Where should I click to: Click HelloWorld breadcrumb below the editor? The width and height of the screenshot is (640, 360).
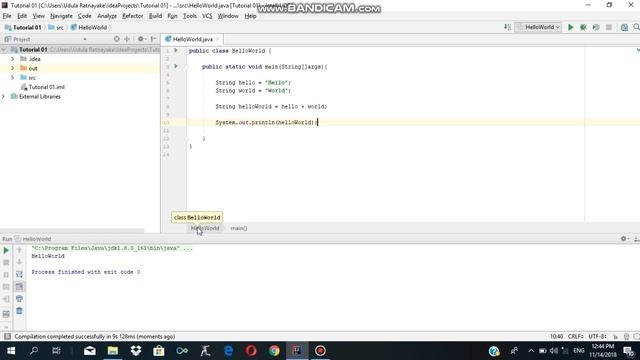205,228
